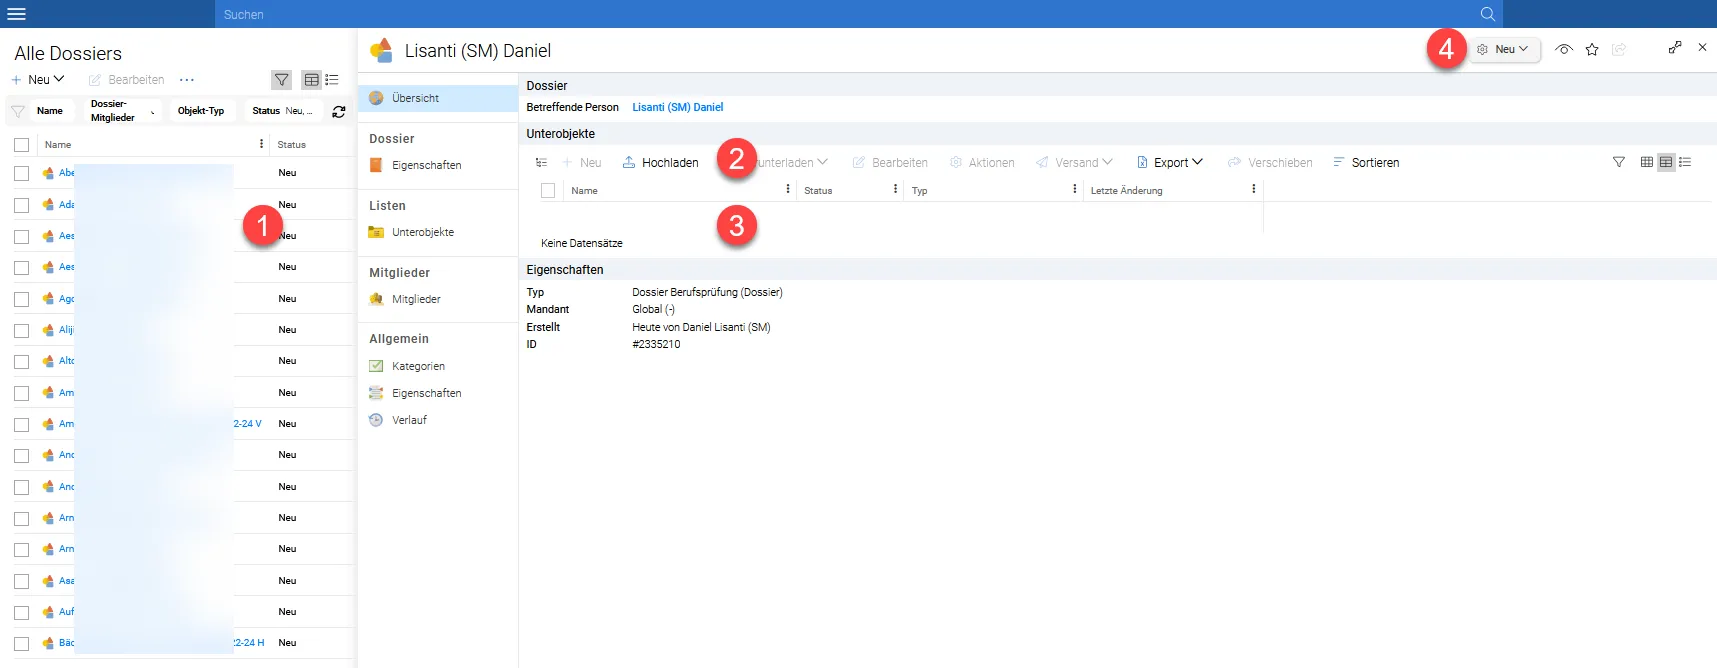Click the Hochladen button

660,162
